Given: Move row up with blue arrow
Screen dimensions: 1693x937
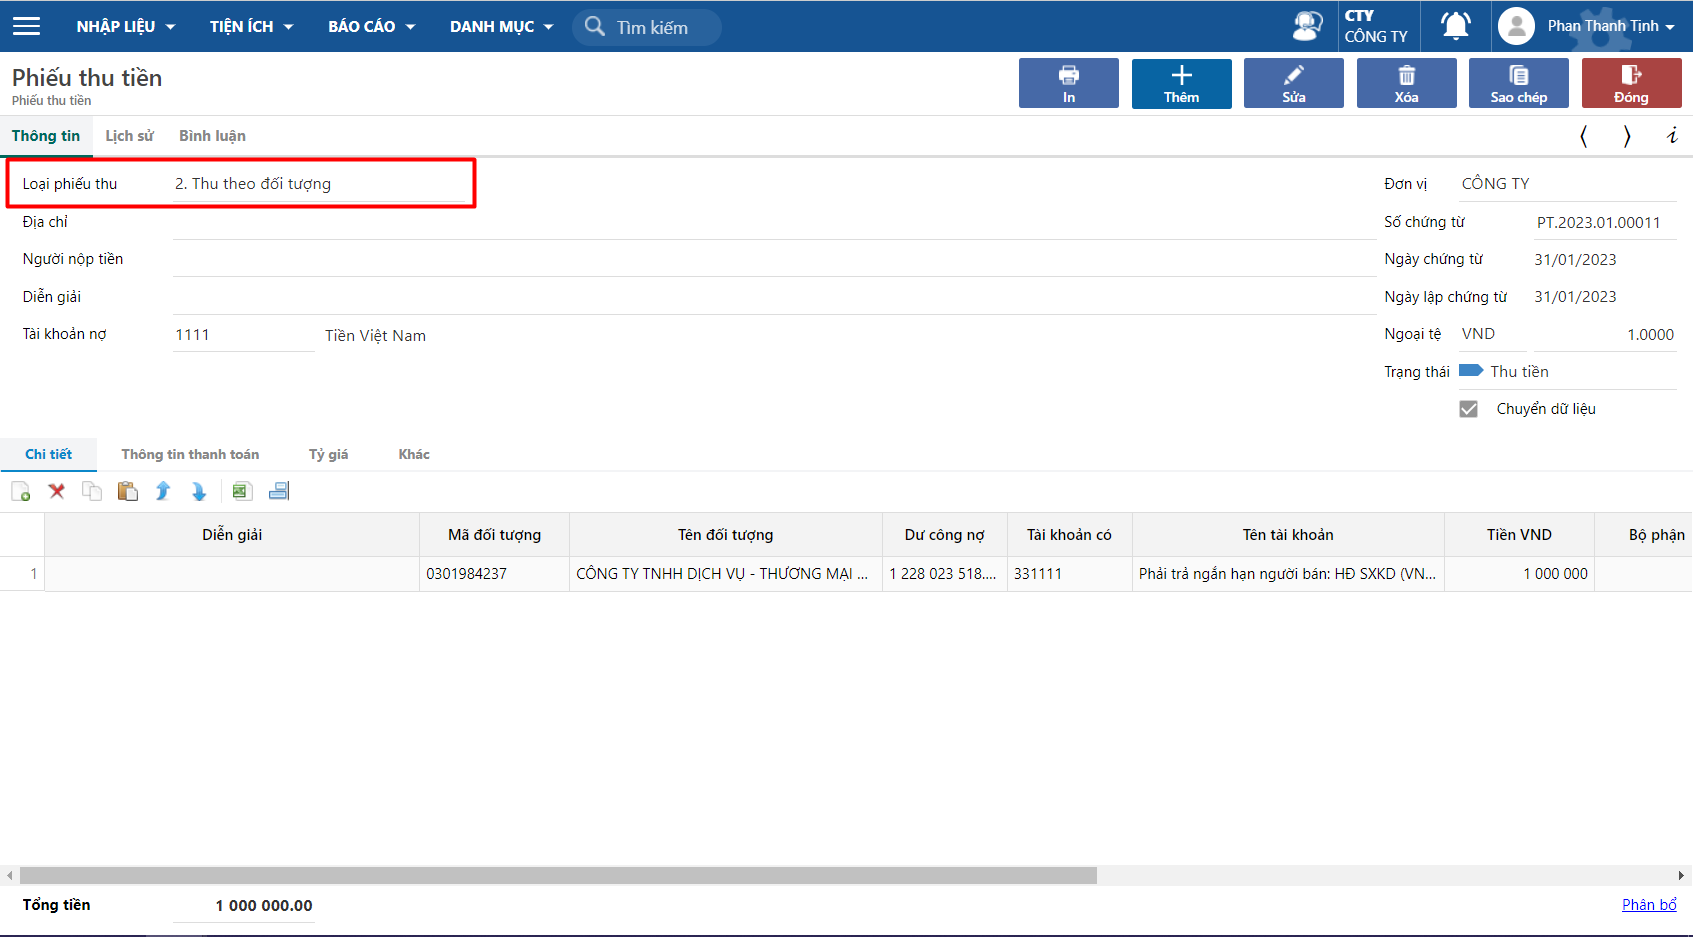Looking at the screenshot, I should coord(163,491).
